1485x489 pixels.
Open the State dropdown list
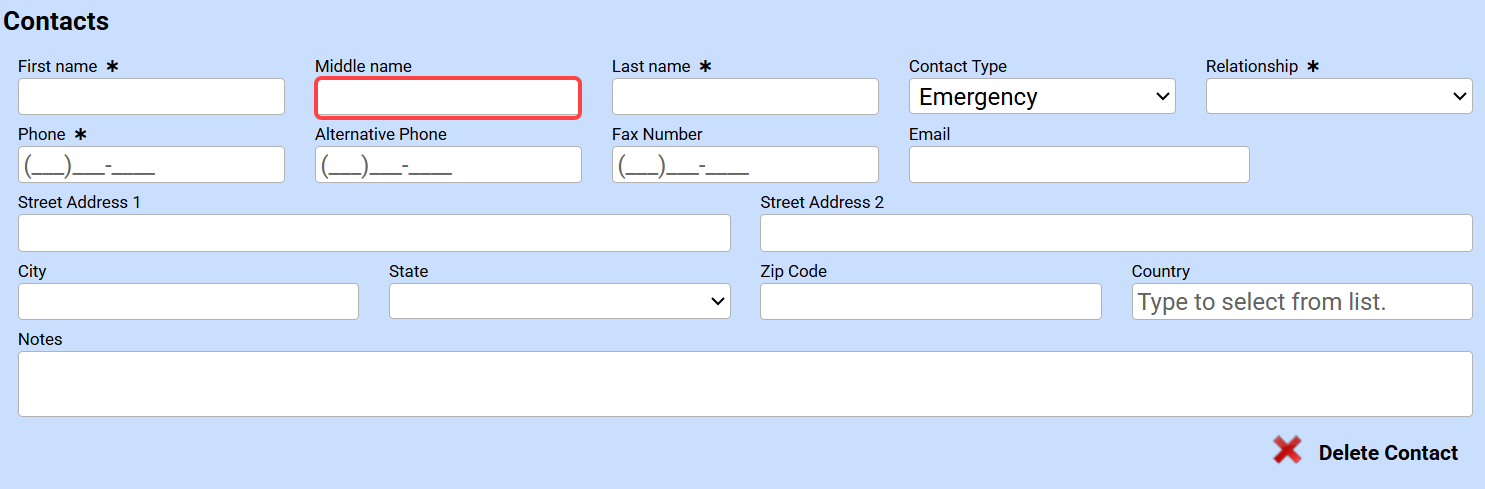point(559,301)
